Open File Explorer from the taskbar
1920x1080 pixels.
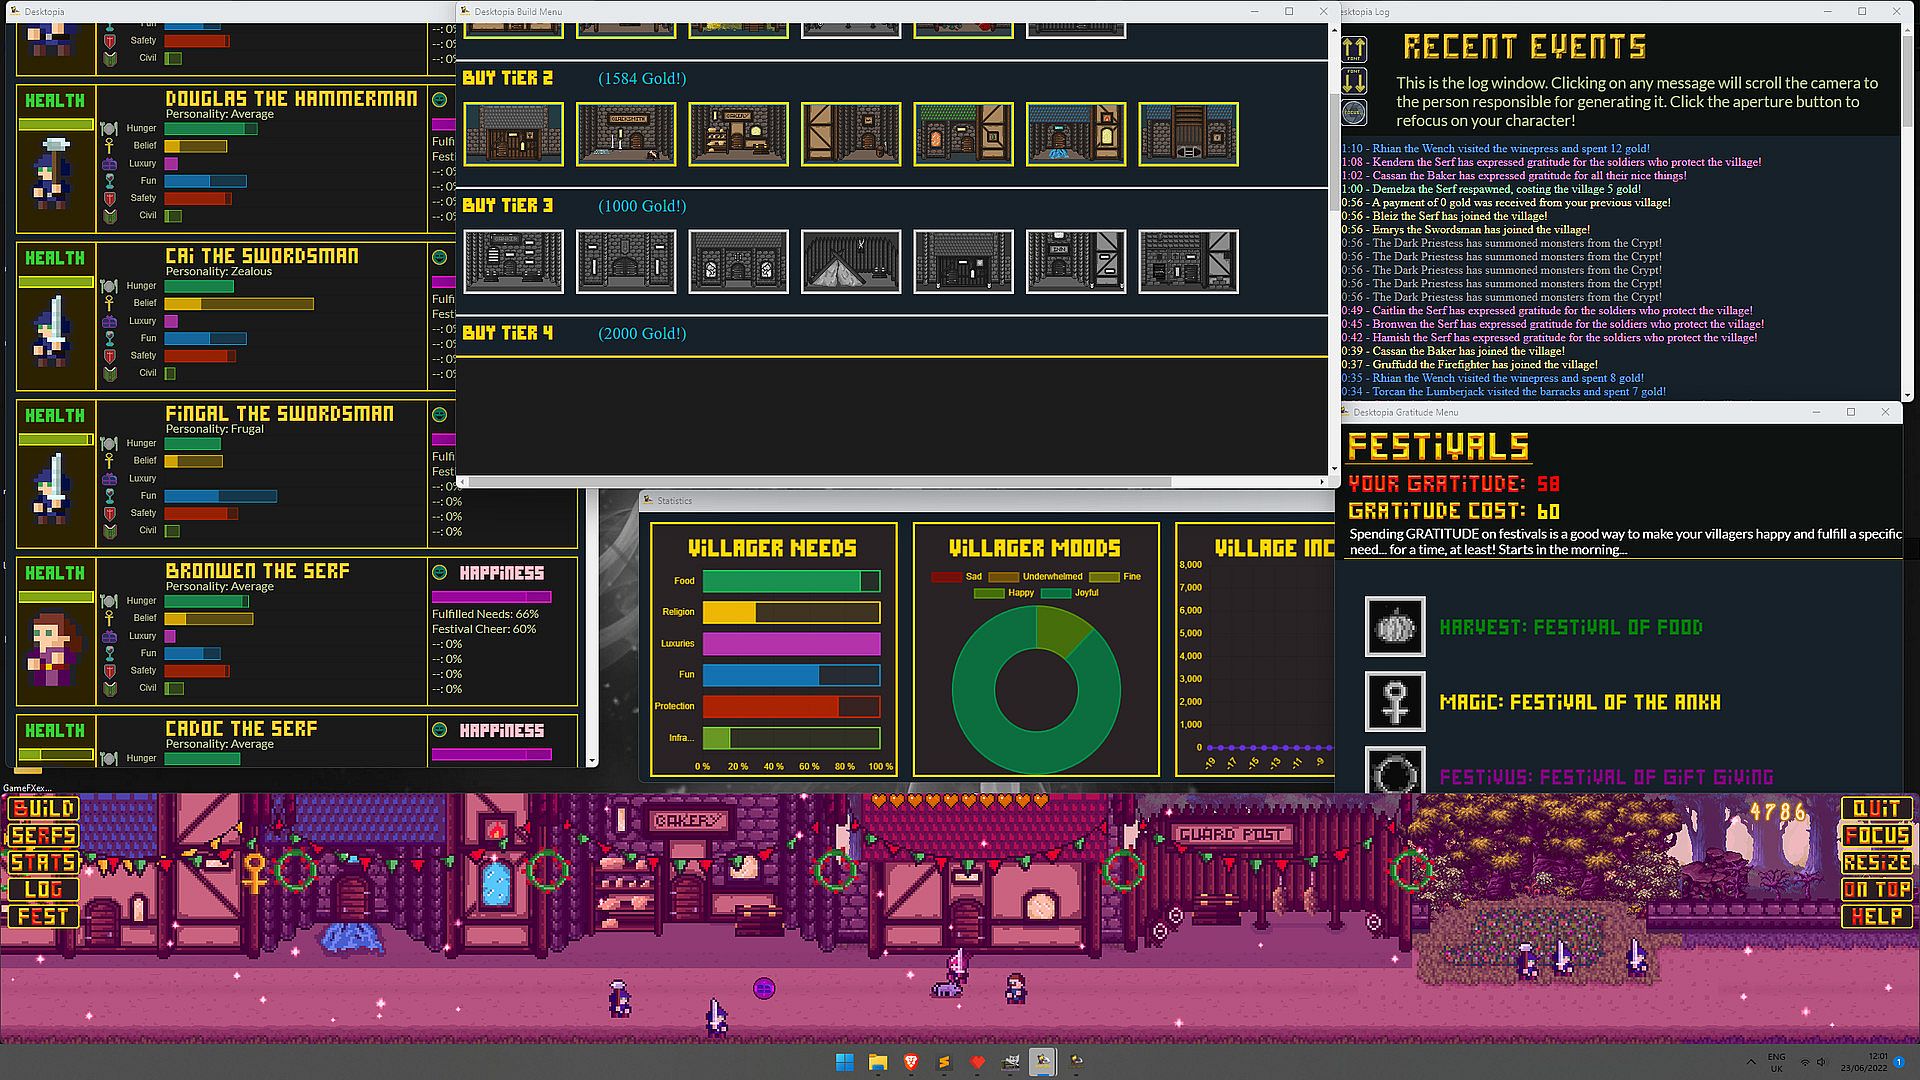point(878,1062)
